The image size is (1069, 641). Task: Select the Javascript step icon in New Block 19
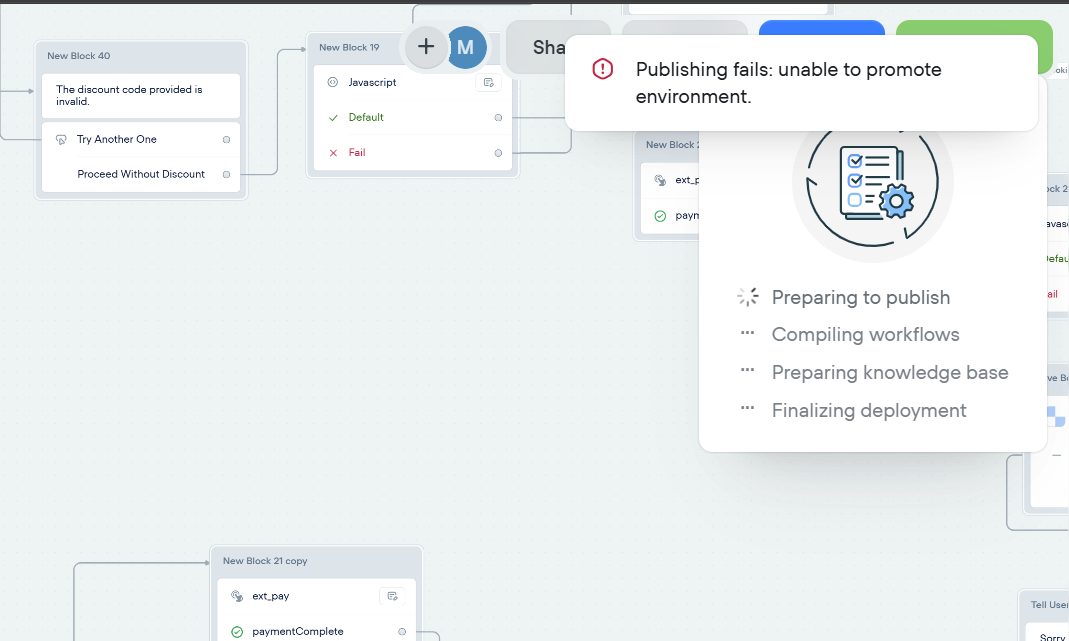[x=332, y=82]
